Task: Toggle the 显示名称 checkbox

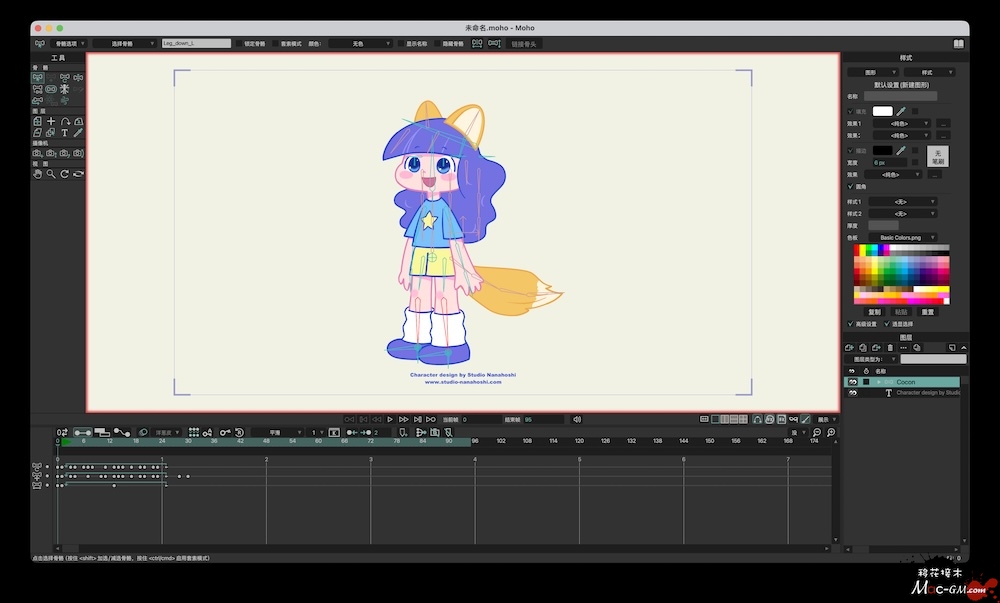Action: click(x=400, y=44)
